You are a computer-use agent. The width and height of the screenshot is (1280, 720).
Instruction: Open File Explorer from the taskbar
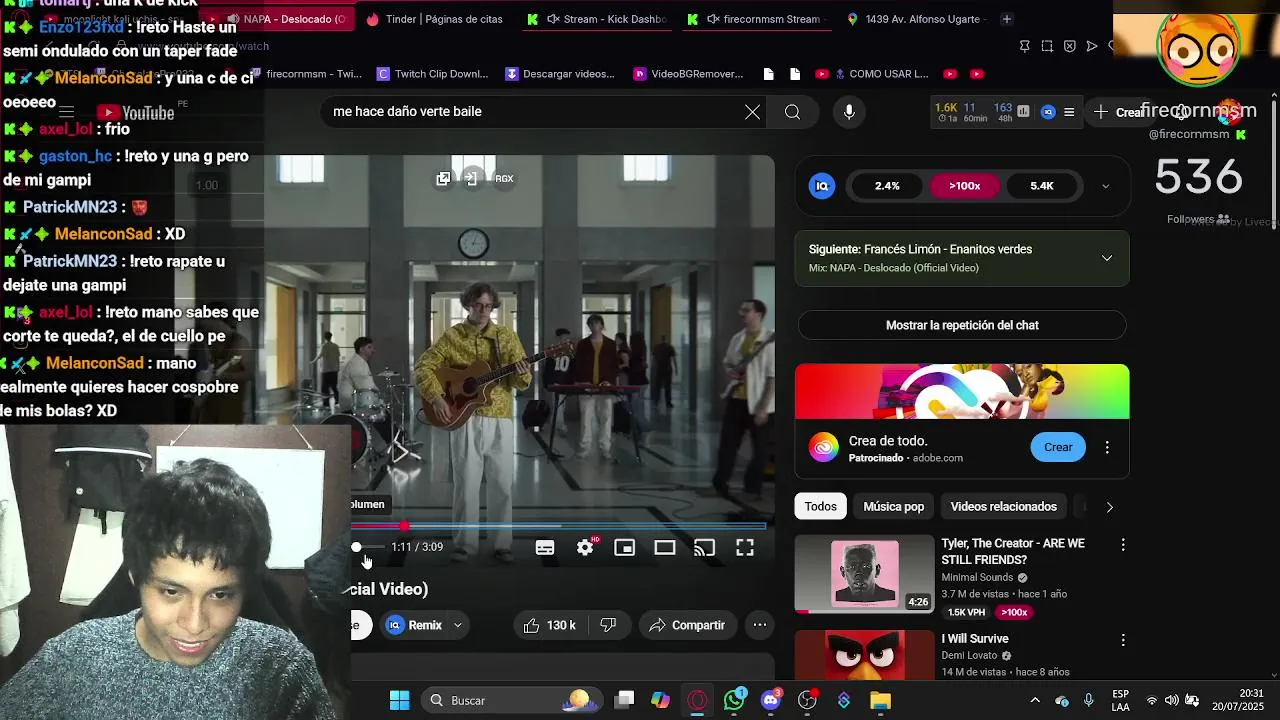pos(880,700)
